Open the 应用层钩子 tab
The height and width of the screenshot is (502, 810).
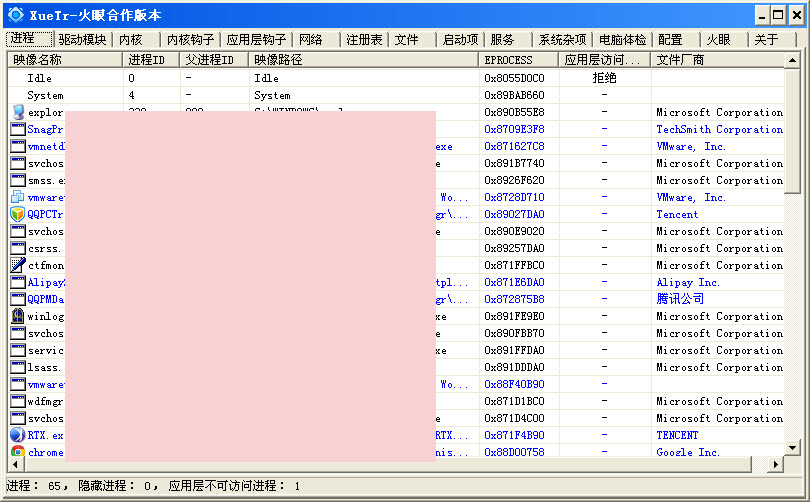[256, 39]
